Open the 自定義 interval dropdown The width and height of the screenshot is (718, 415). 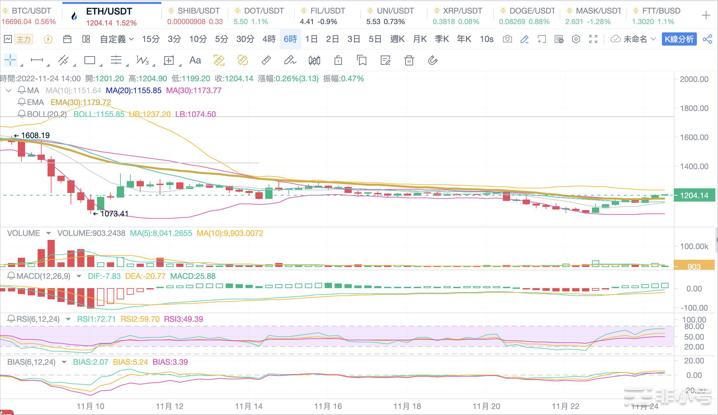[x=117, y=39]
